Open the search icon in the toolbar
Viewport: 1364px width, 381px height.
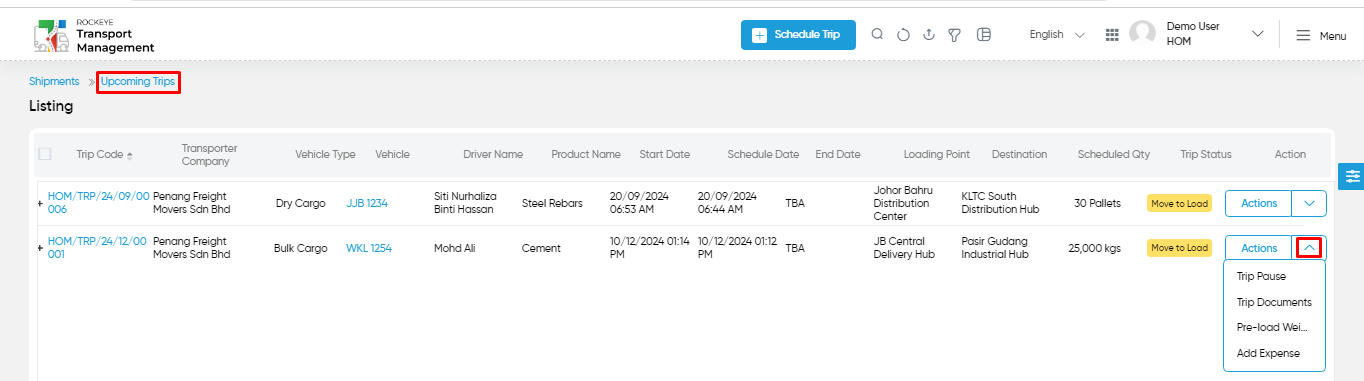877,34
